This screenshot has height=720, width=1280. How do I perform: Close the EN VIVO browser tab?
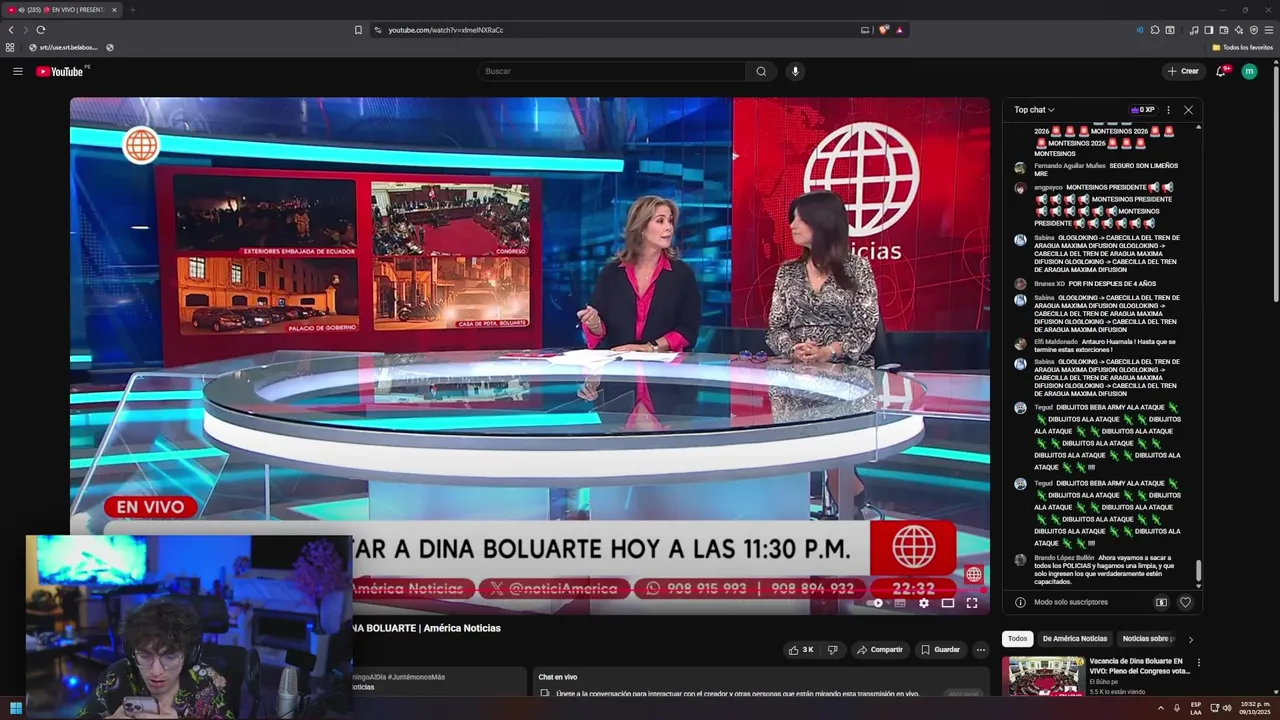pos(114,10)
